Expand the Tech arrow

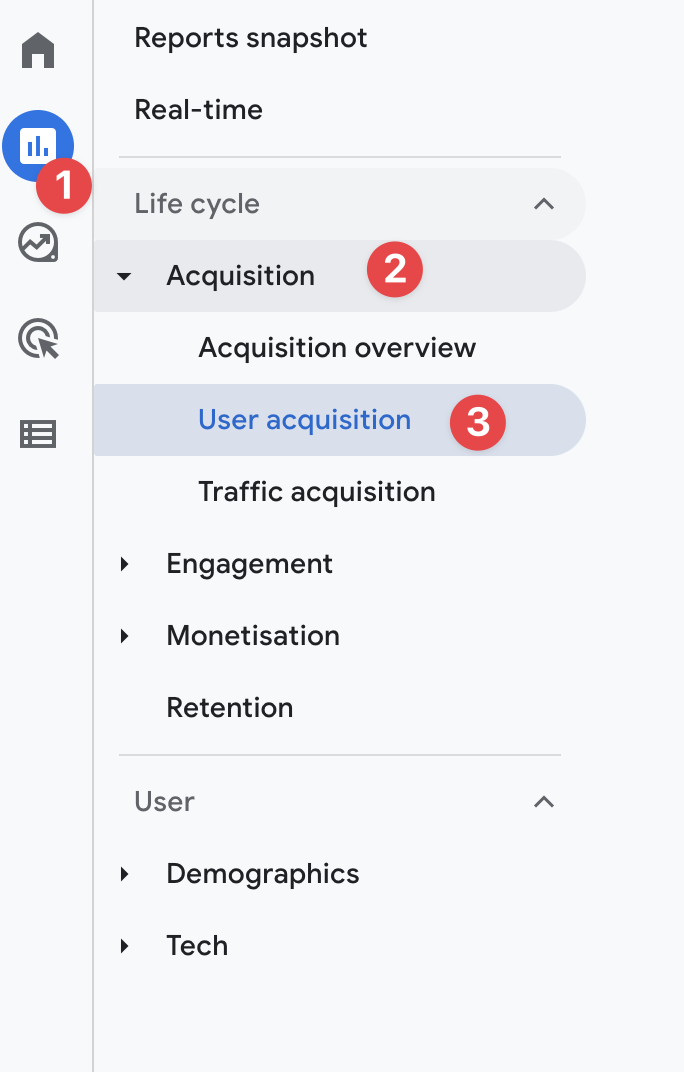point(124,946)
